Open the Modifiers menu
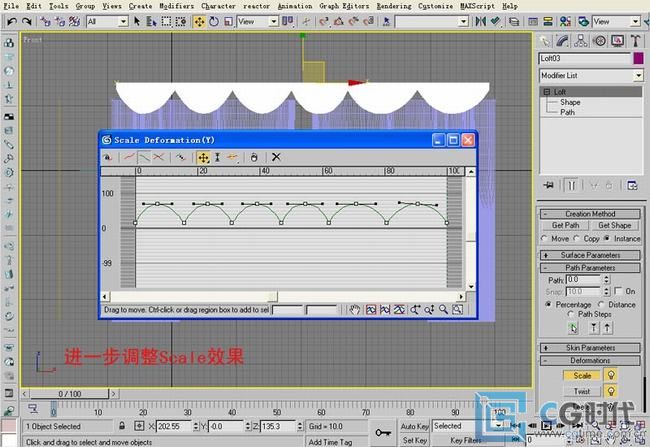Screen dimensions: 650x447 point(176,6)
